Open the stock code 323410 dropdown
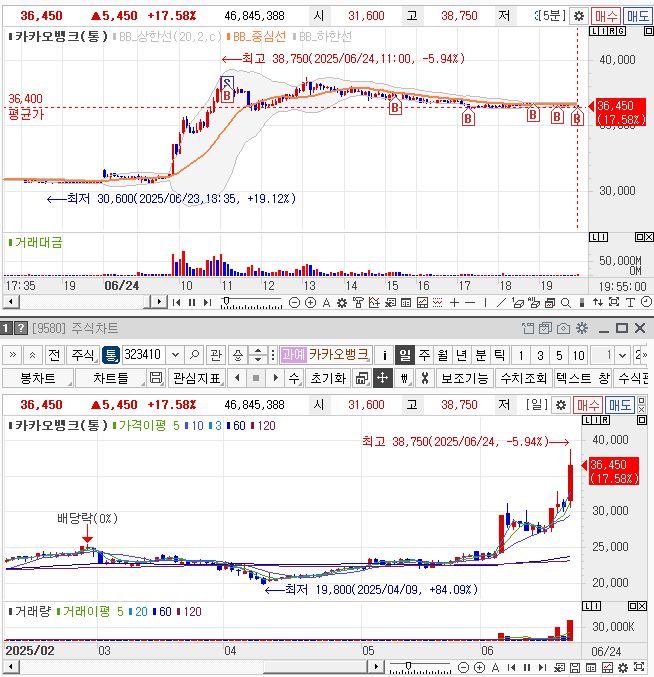 coord(175,355)
